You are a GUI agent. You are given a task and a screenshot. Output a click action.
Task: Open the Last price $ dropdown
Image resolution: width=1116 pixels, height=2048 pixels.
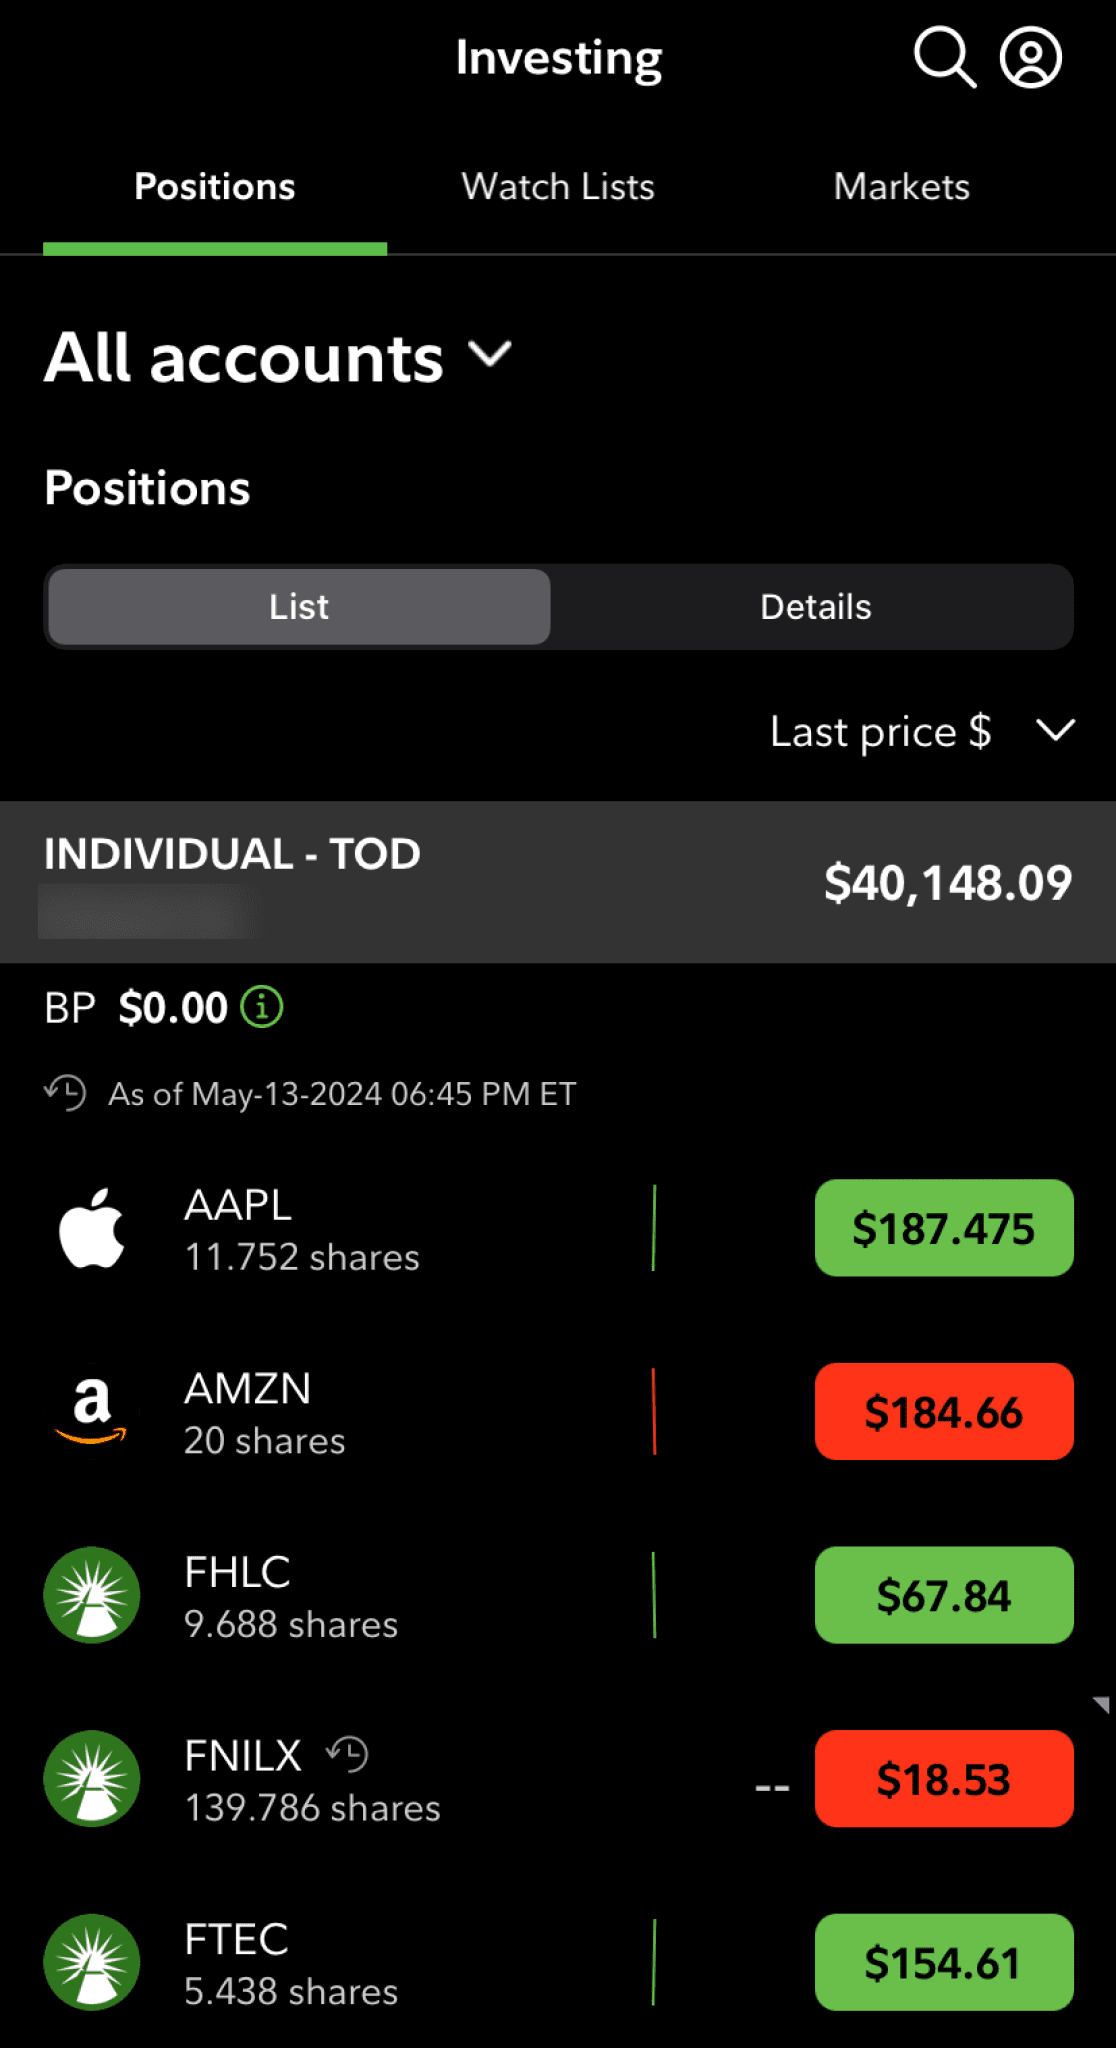921,731
